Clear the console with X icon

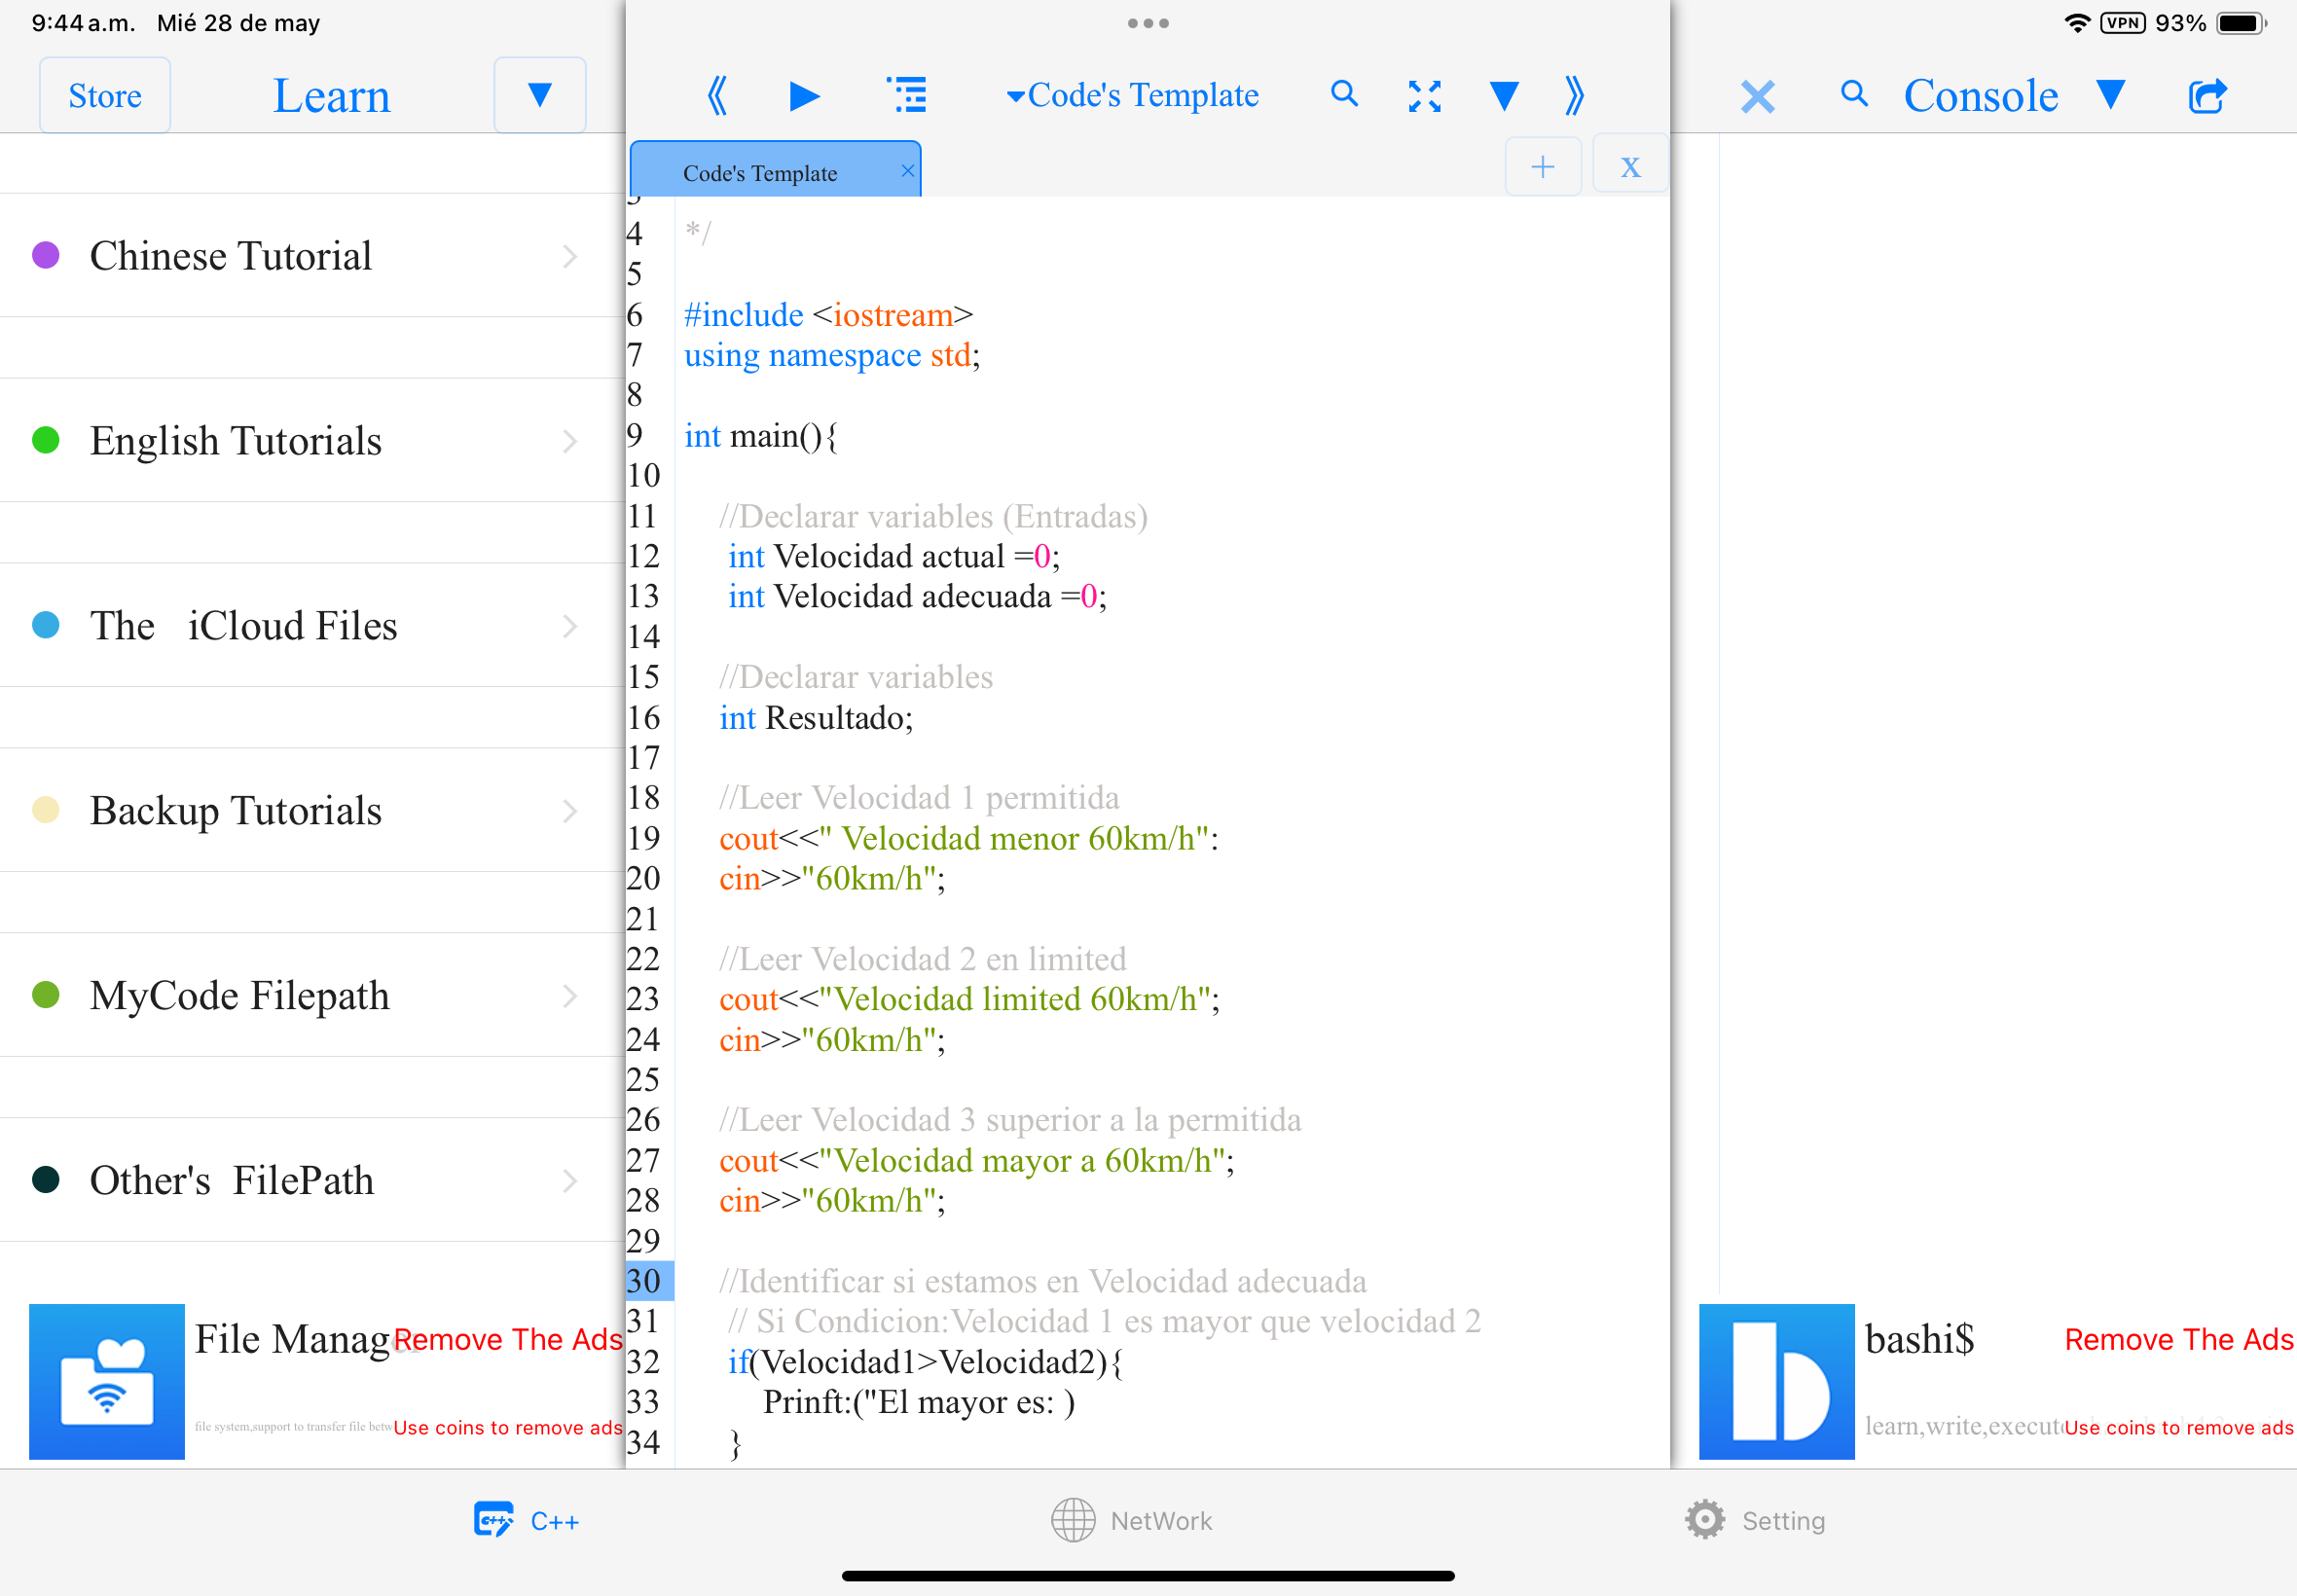(x=1756, y=97)
